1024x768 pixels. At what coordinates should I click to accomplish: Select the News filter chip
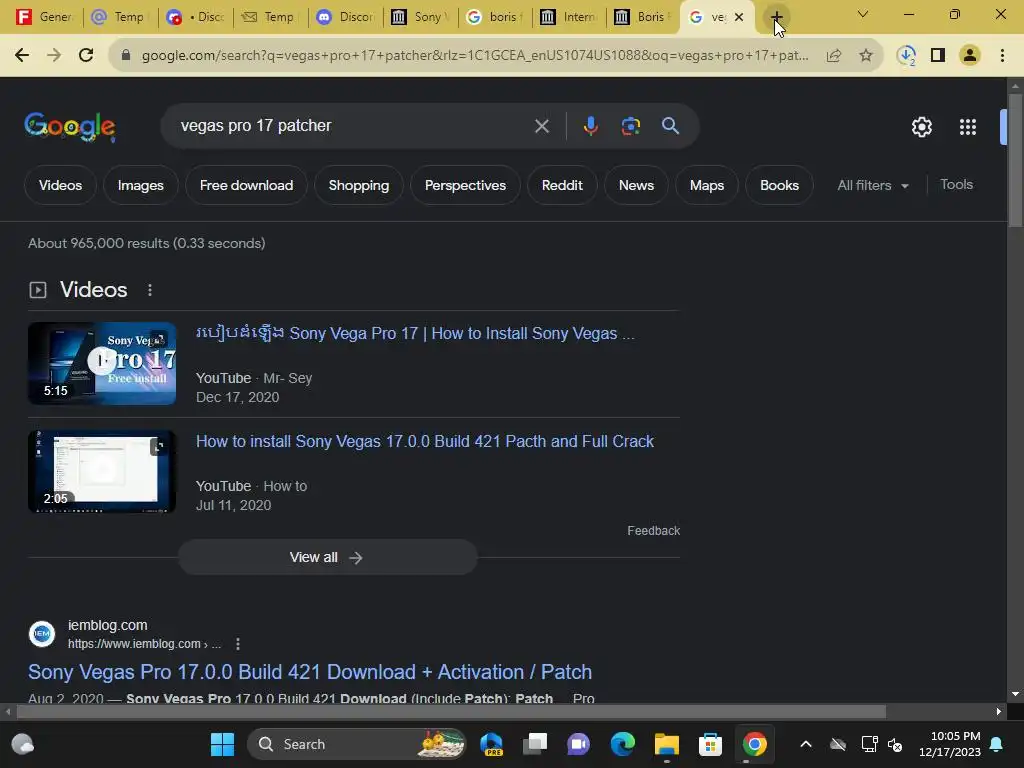tap(636, 185)
